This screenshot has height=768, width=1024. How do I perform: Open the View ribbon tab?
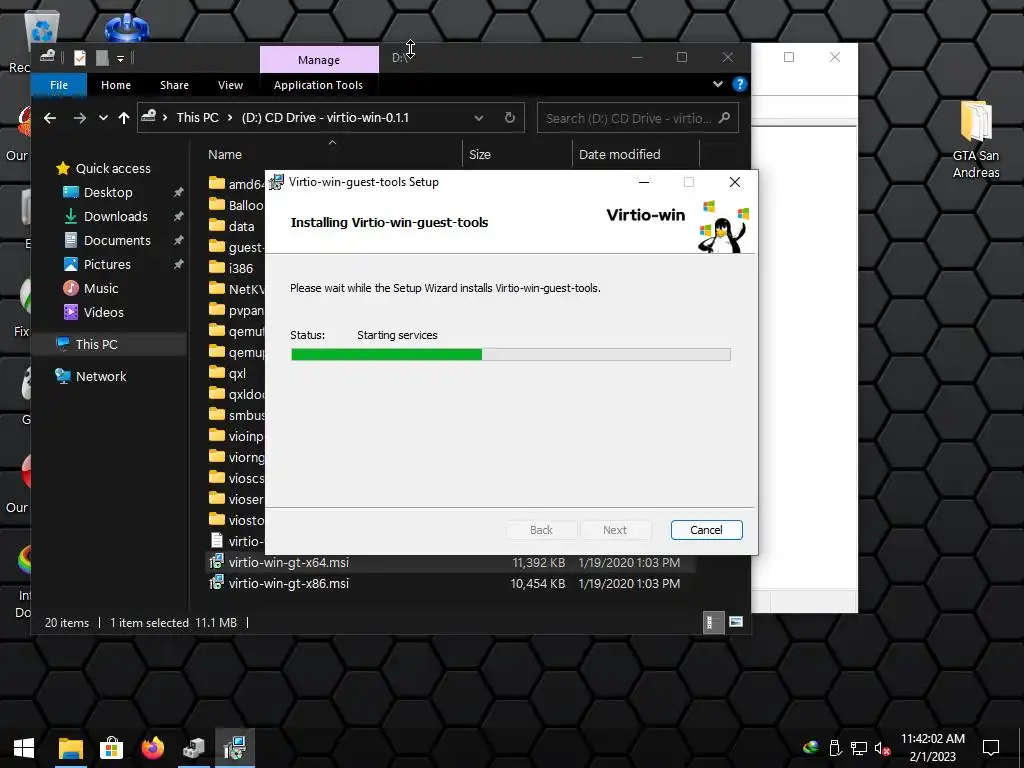(230, 85)
